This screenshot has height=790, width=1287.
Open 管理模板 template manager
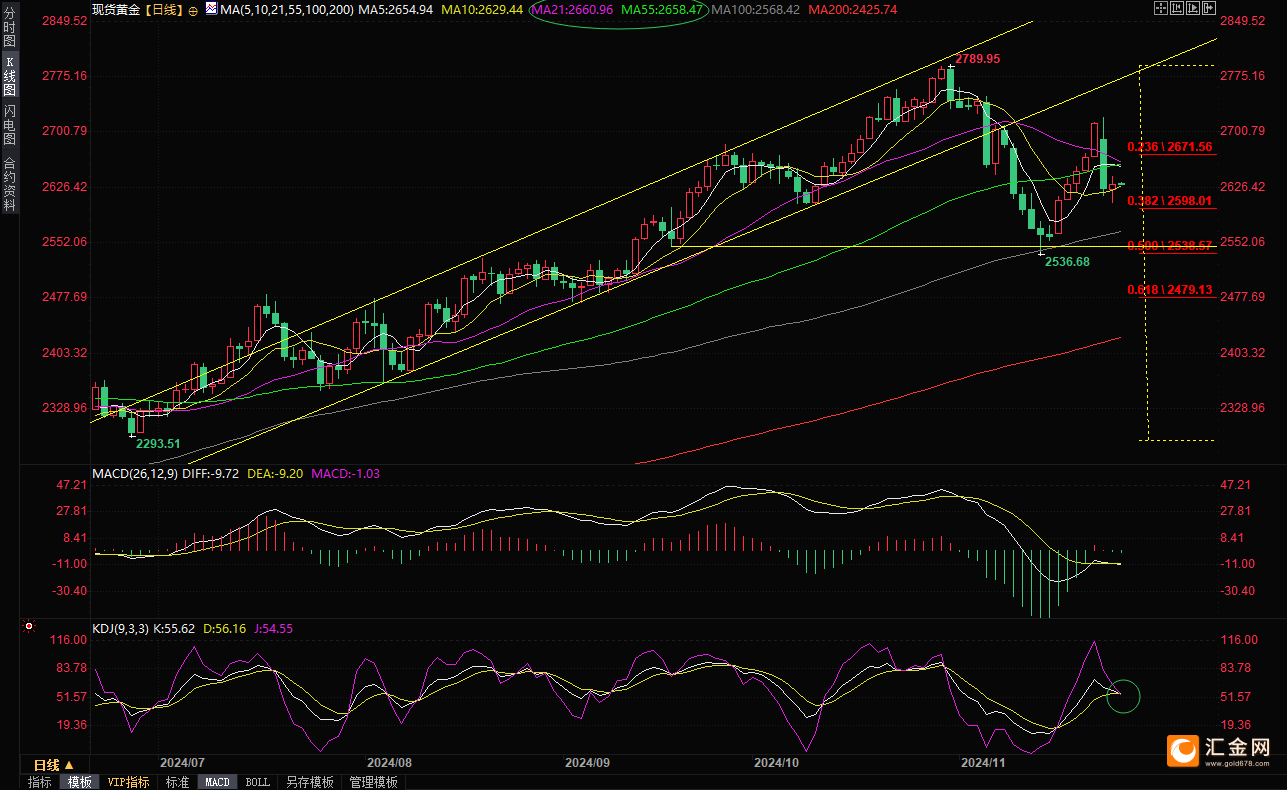click(373, 782)
